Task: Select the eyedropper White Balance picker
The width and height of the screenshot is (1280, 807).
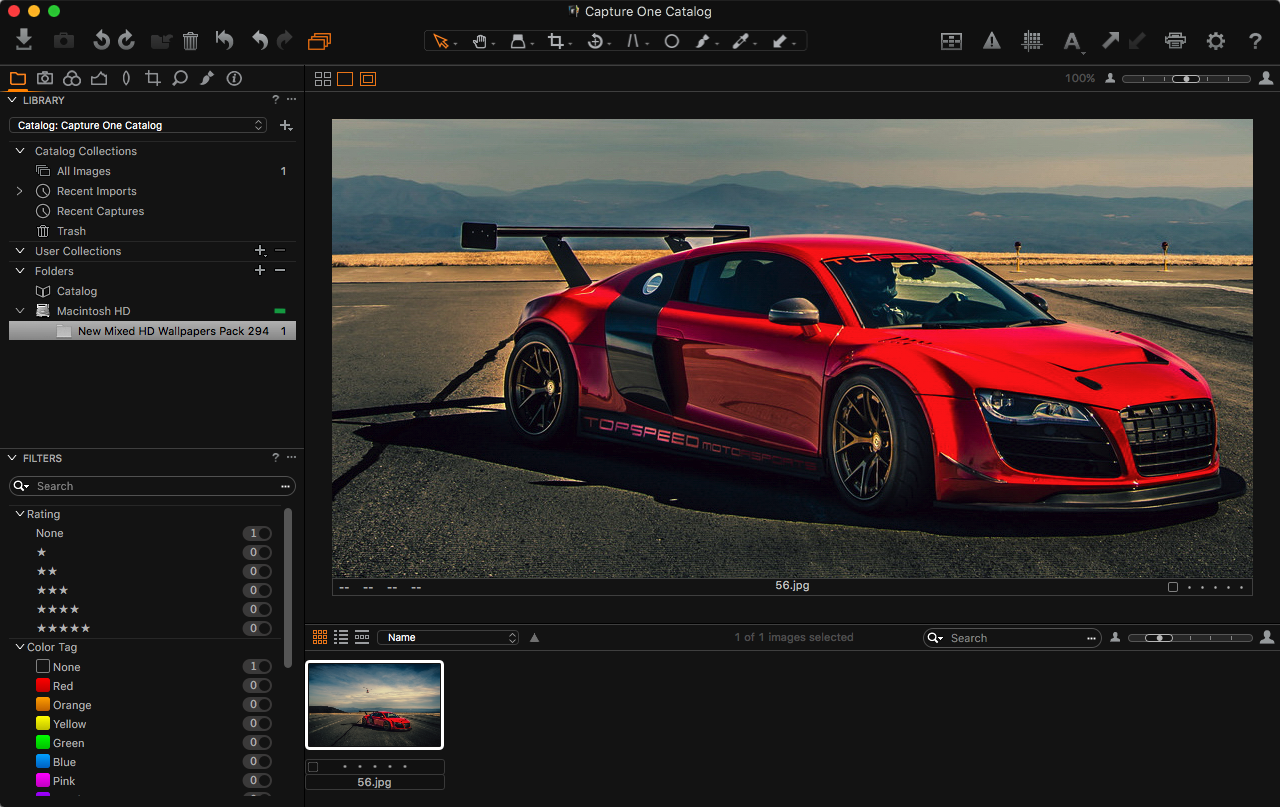Action: (x=741, y=41)
